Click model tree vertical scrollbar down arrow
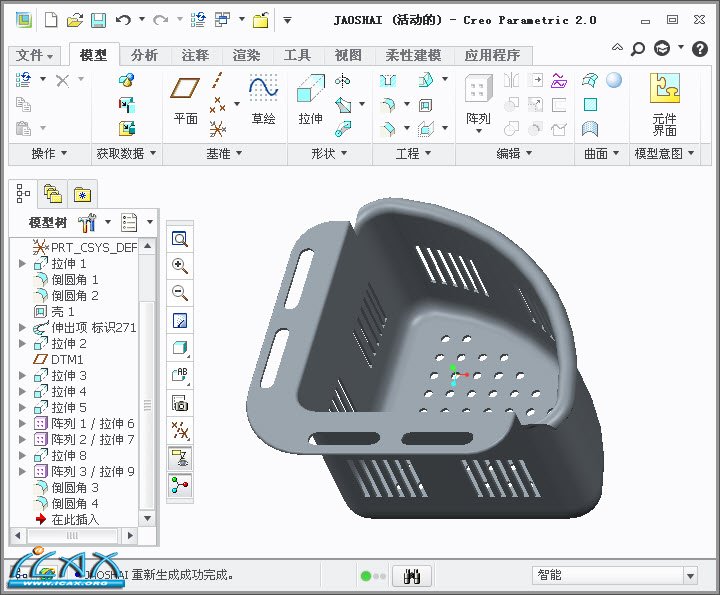 click(x=147, y=518)
